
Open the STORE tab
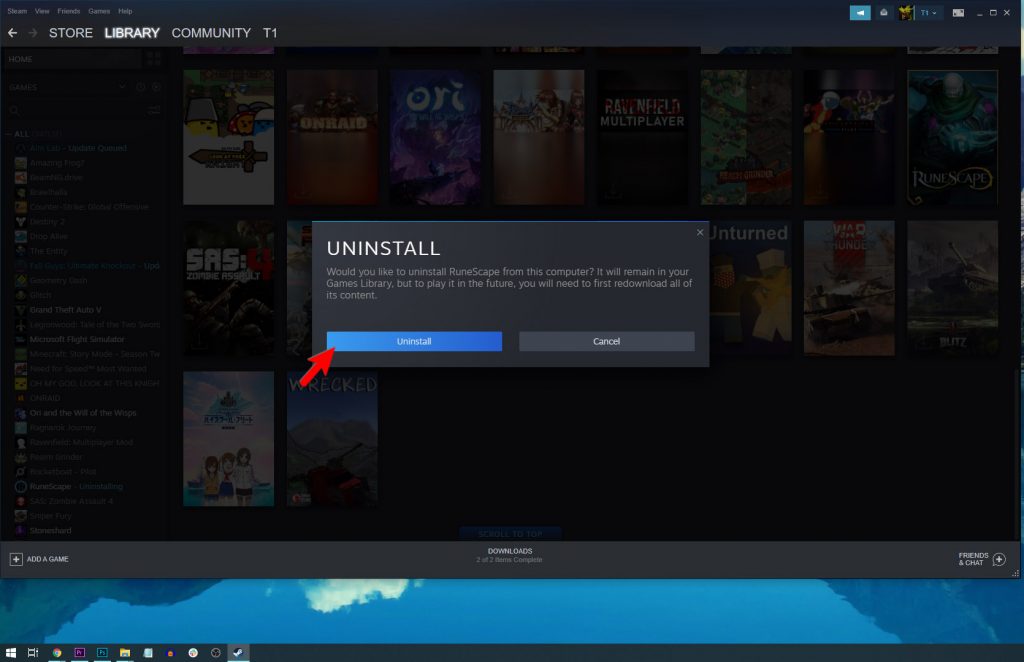point(71,33)
